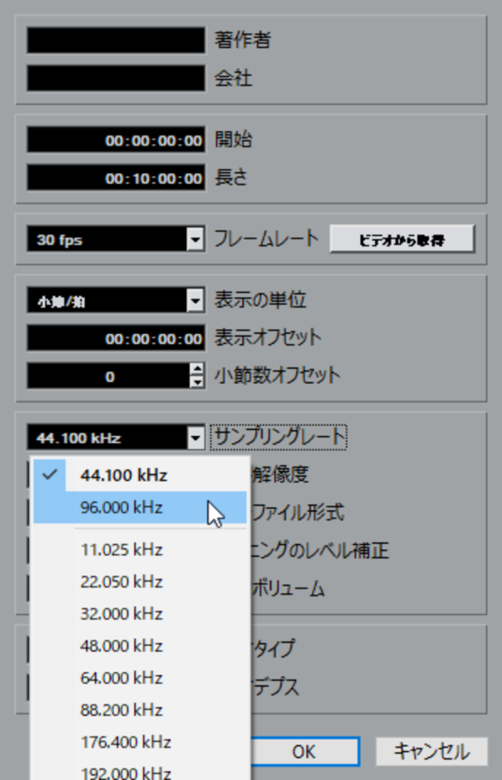
Task: Click the ビデオから取得 button
Action: (x=402, y=240)
